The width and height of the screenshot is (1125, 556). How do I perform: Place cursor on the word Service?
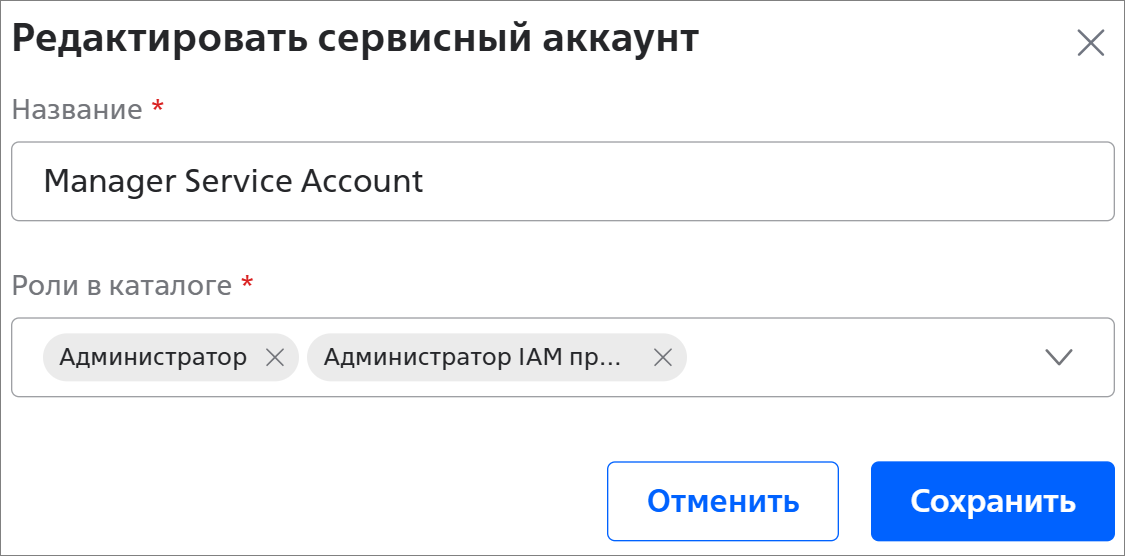pyautogui.click(x=233, y=181)
